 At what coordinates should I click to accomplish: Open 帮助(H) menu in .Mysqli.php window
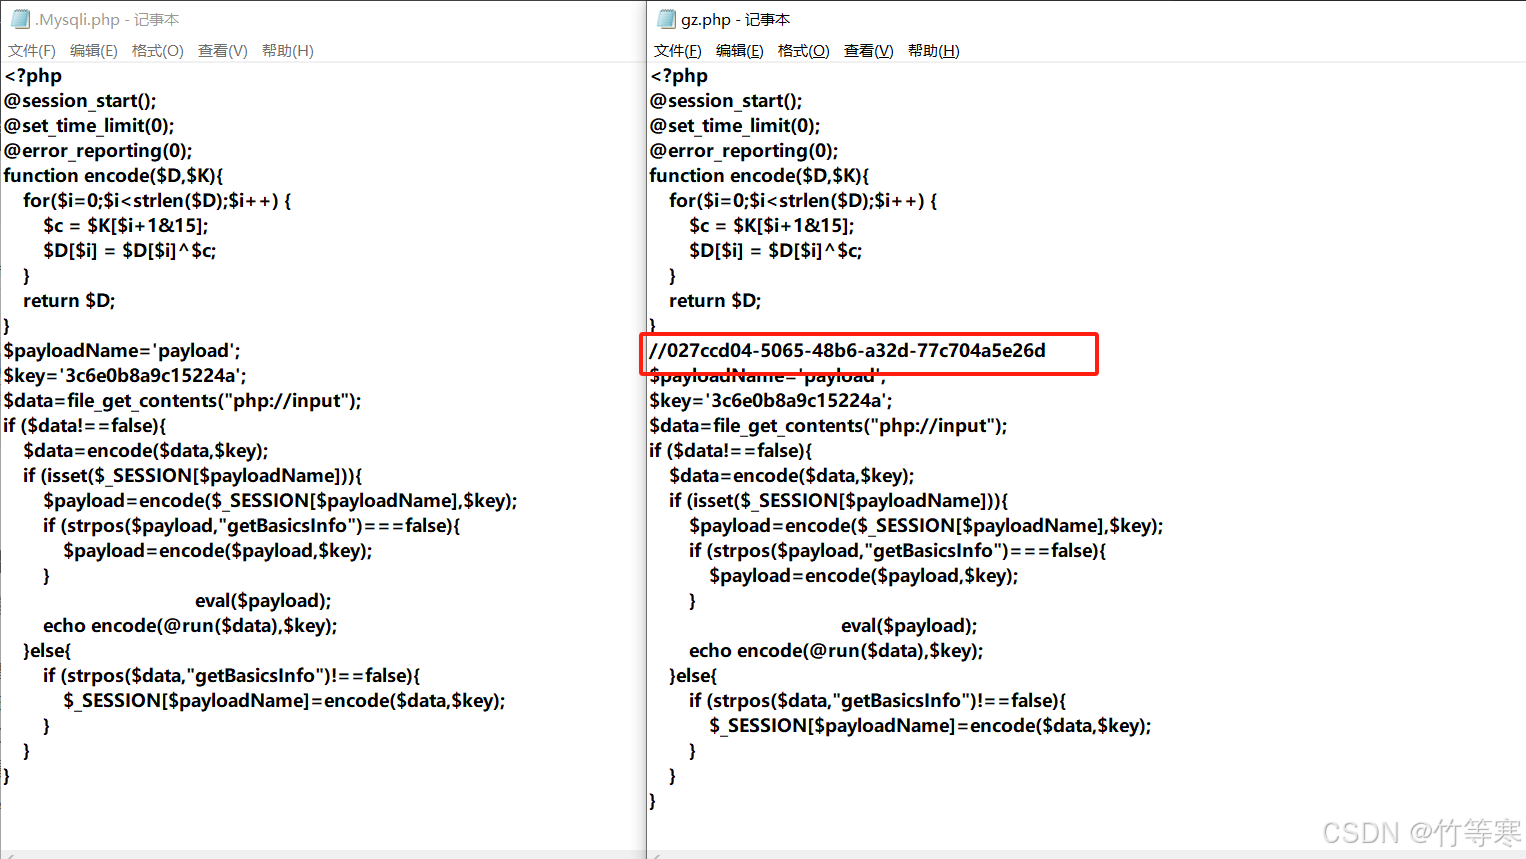[x=288, y=51]
